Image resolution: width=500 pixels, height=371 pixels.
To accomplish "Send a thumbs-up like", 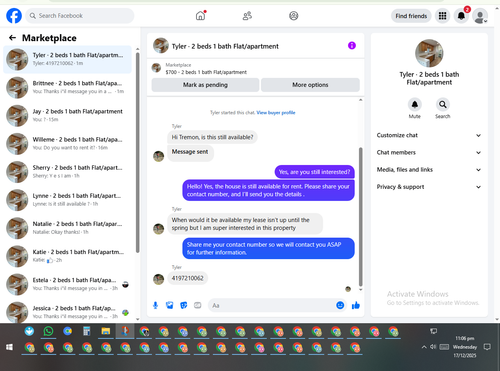I will pyautogui.click(x=356, y=305).
